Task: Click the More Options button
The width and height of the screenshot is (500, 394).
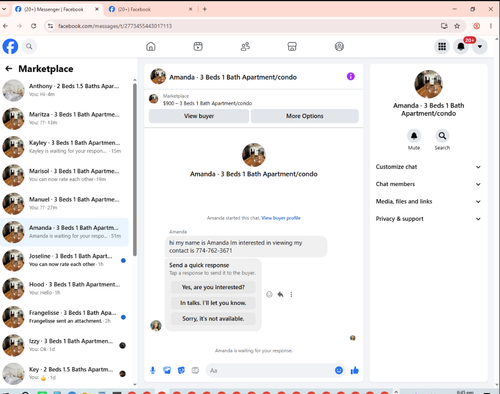Action: click(305, 116)
